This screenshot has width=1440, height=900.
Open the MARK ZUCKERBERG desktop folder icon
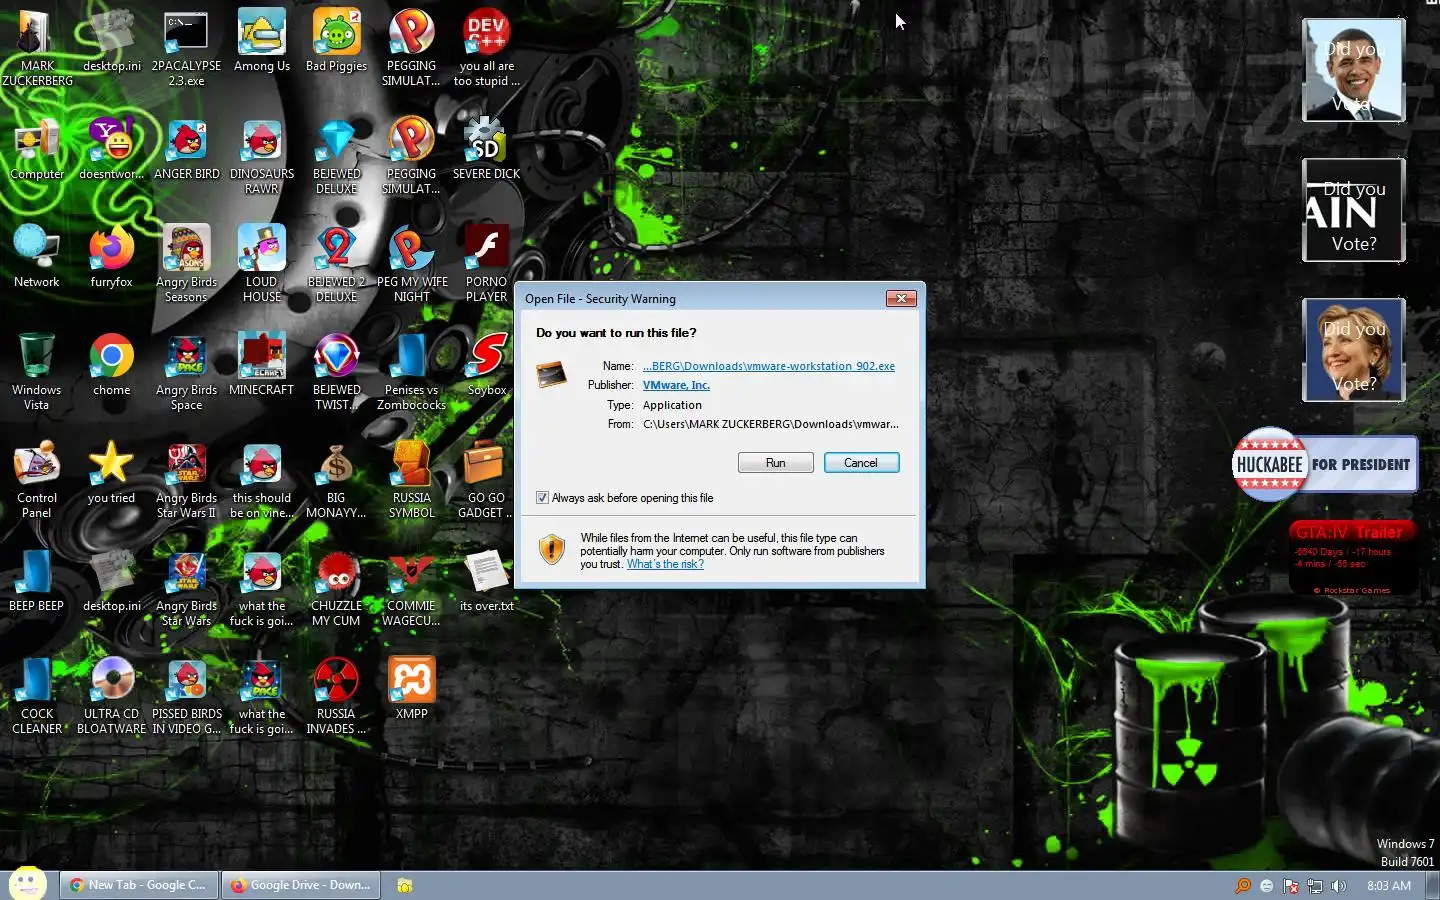tap(37, 46)
